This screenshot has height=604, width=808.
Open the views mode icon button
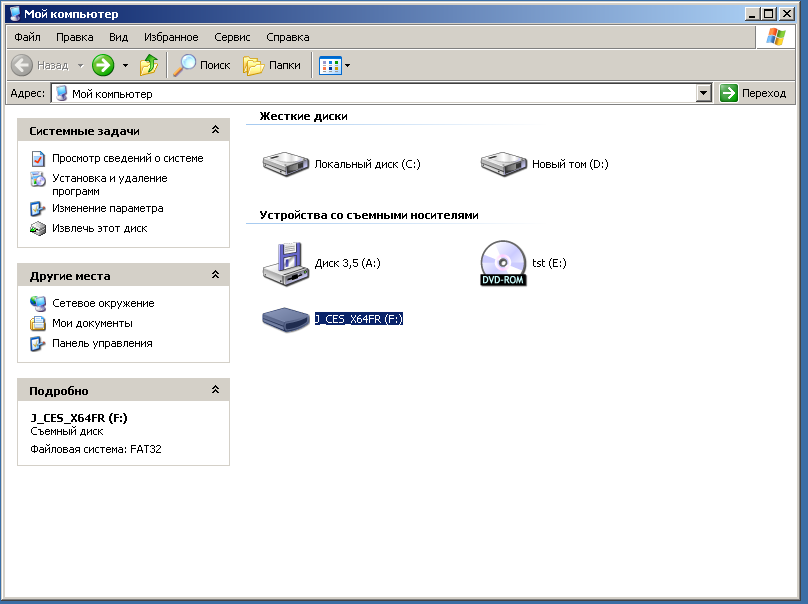[330, 65]
